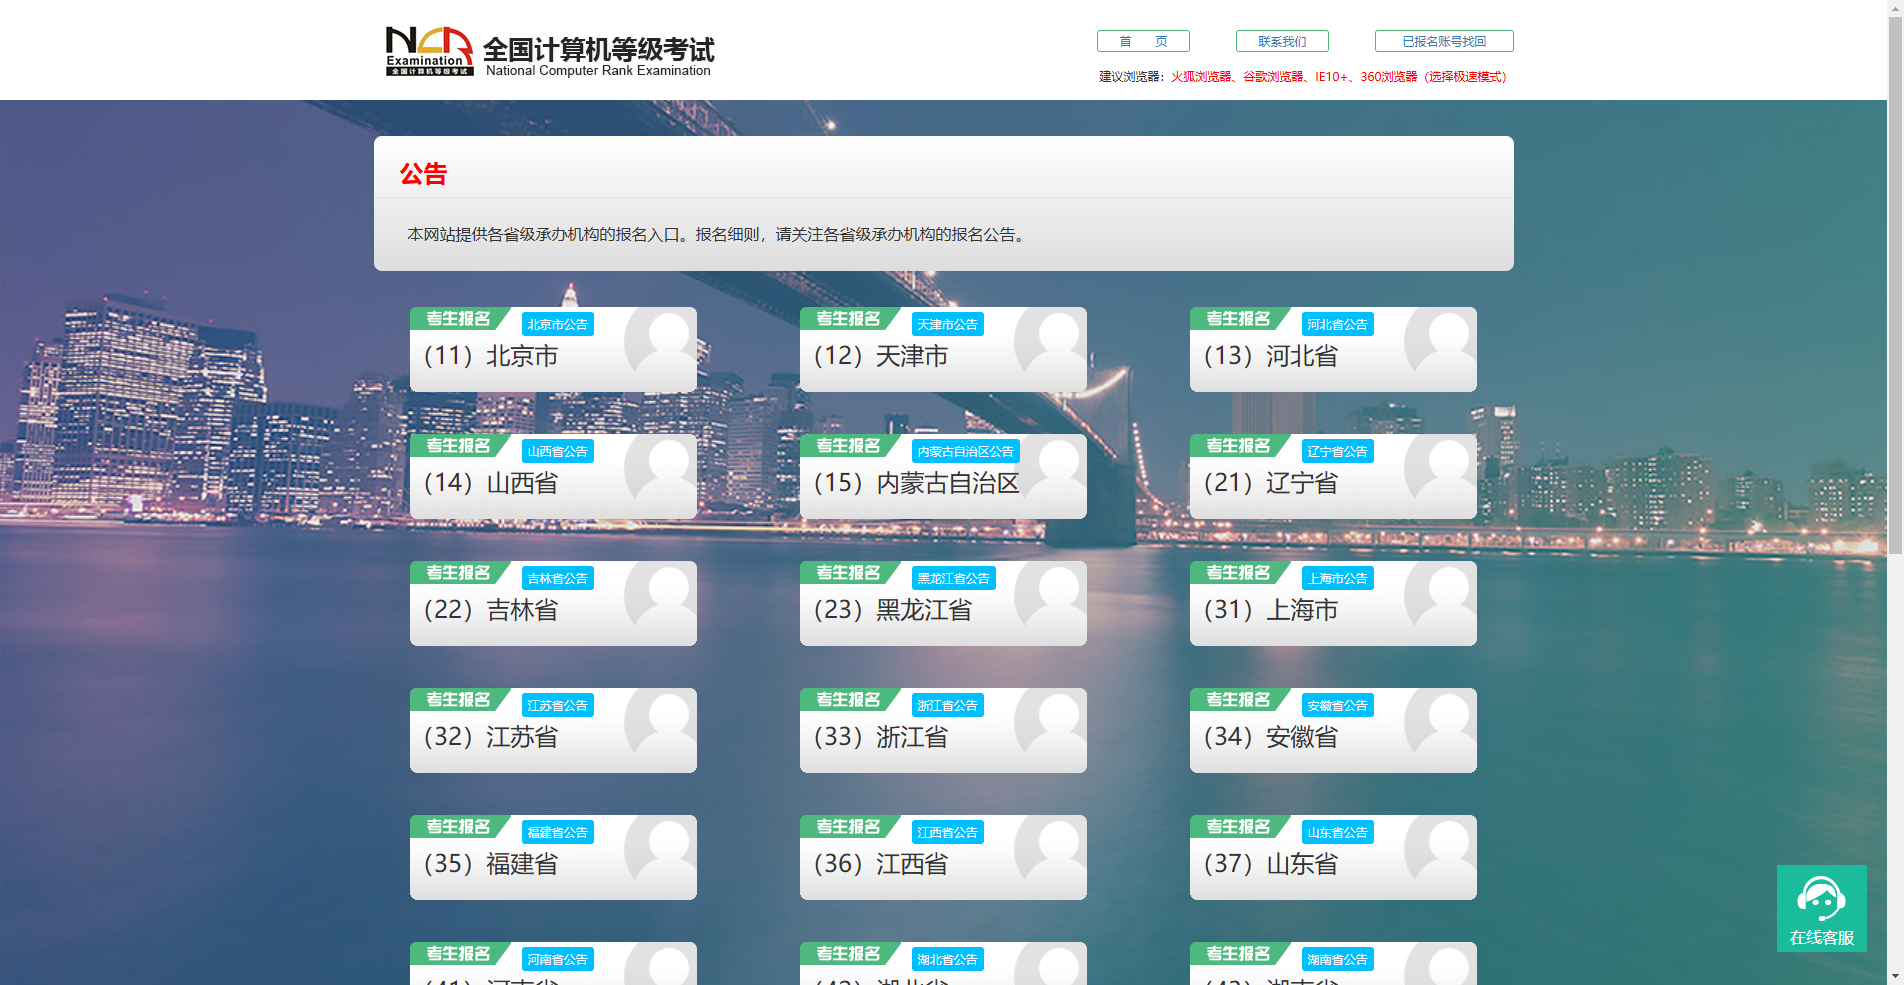Screen dimensions: 1904x985
Task: Open the 北京市公告 announcement link
Action: 557,324
